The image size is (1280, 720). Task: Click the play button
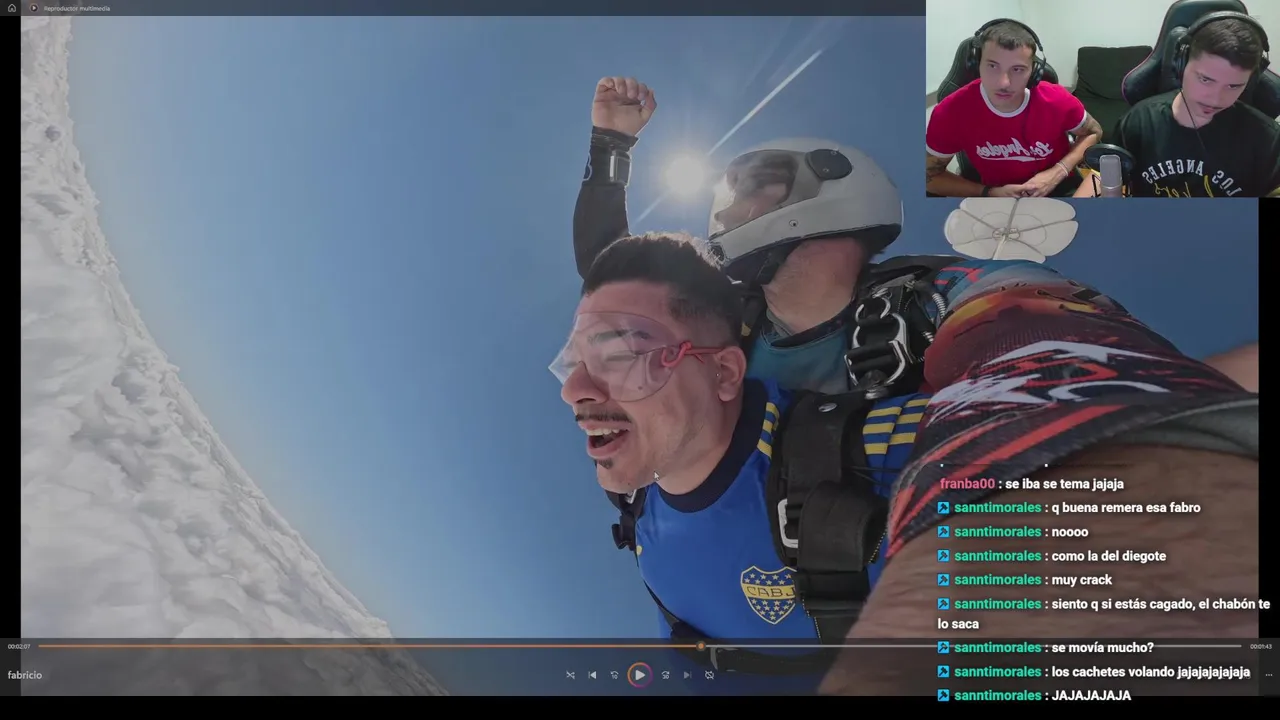pyautogui.click(x=639, y=675)
